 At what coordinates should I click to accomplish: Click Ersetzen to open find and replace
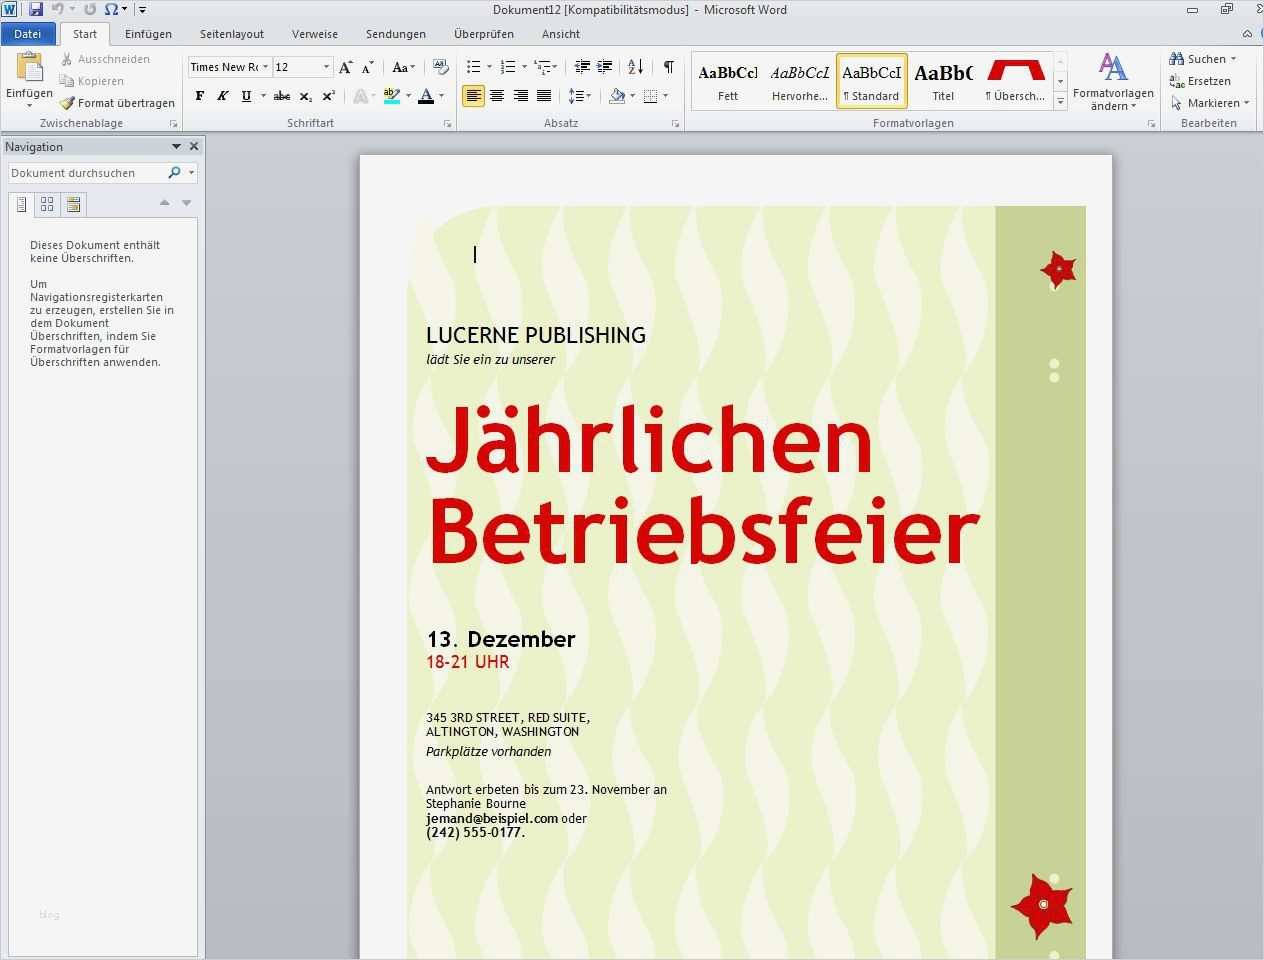1203,81
